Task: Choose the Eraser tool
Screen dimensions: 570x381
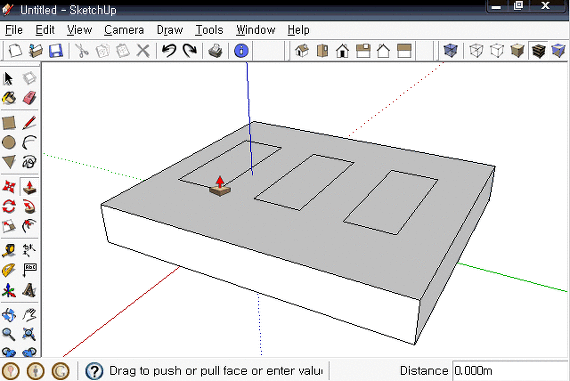Action: (29, 98)
